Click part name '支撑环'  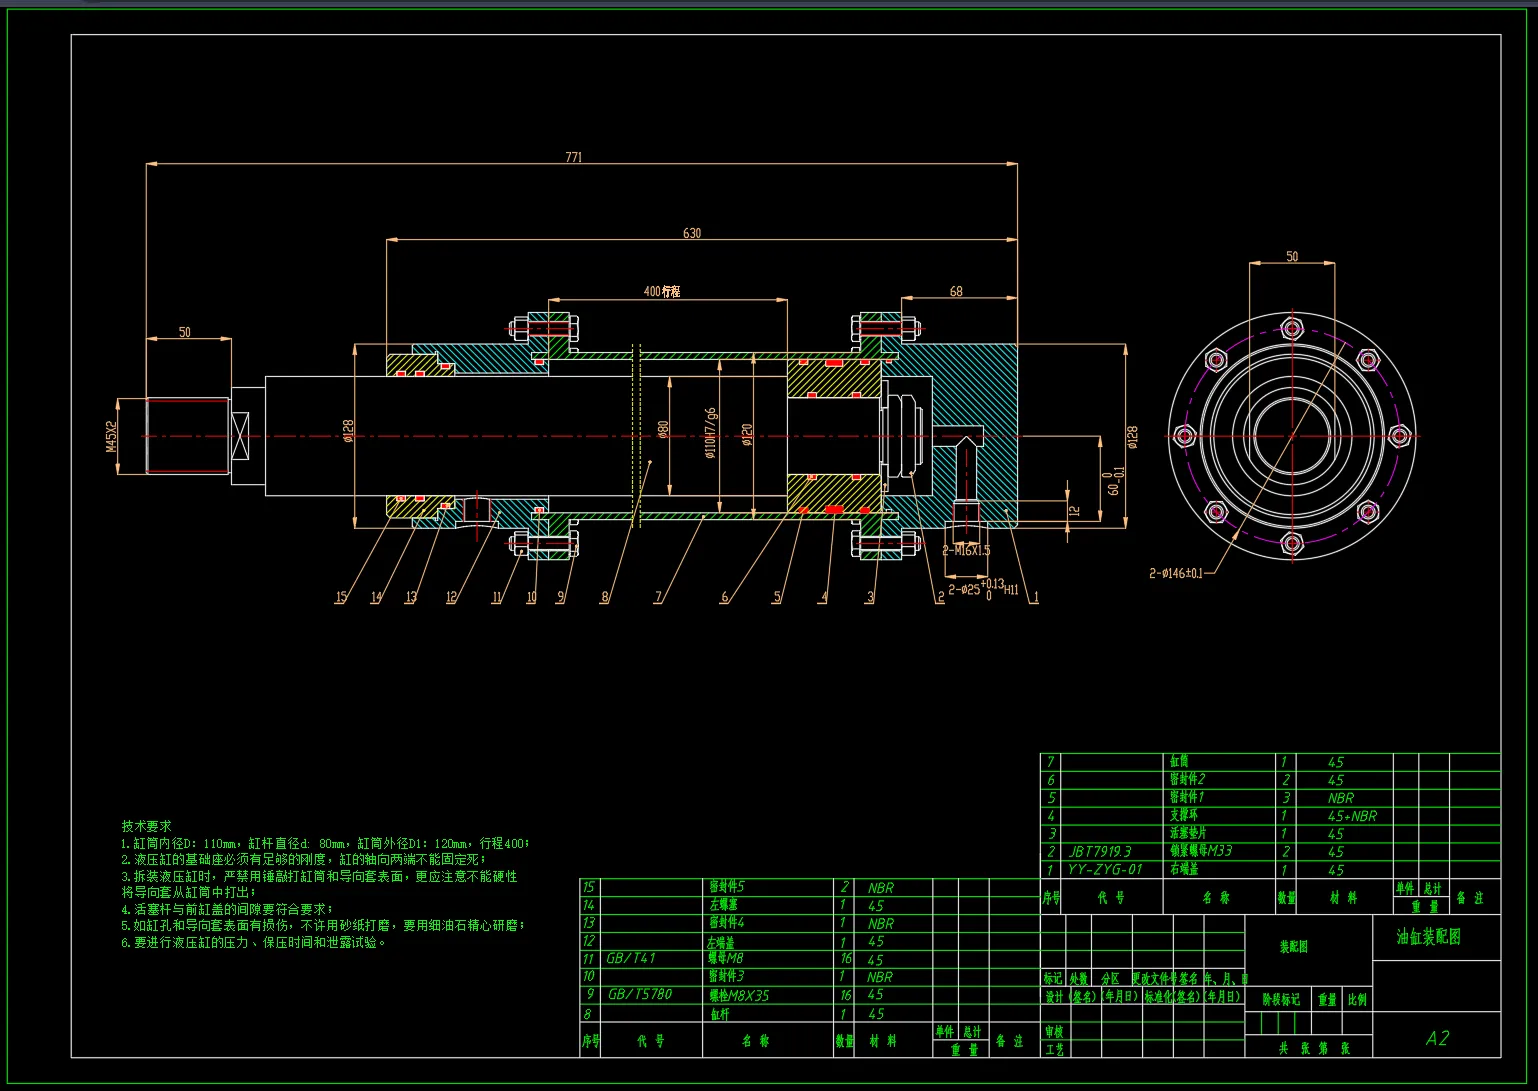[x=1184, y=815]
